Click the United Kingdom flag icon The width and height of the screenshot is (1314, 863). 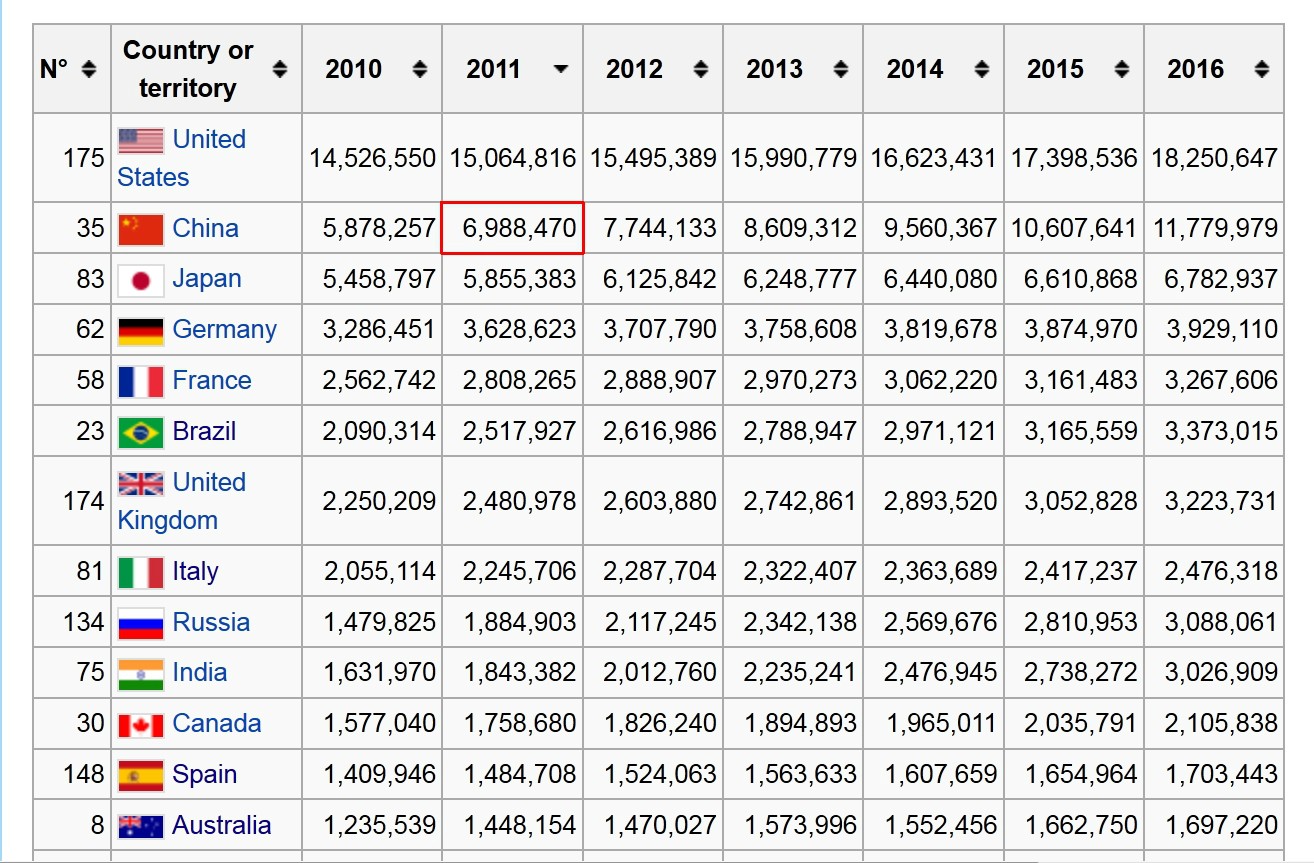[141, 484]
